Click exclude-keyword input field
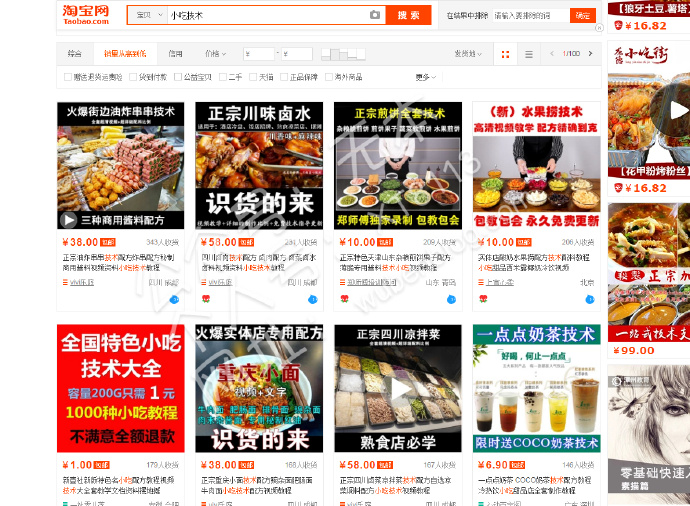The width and height of the screenshot is (690, 506). 530,16
